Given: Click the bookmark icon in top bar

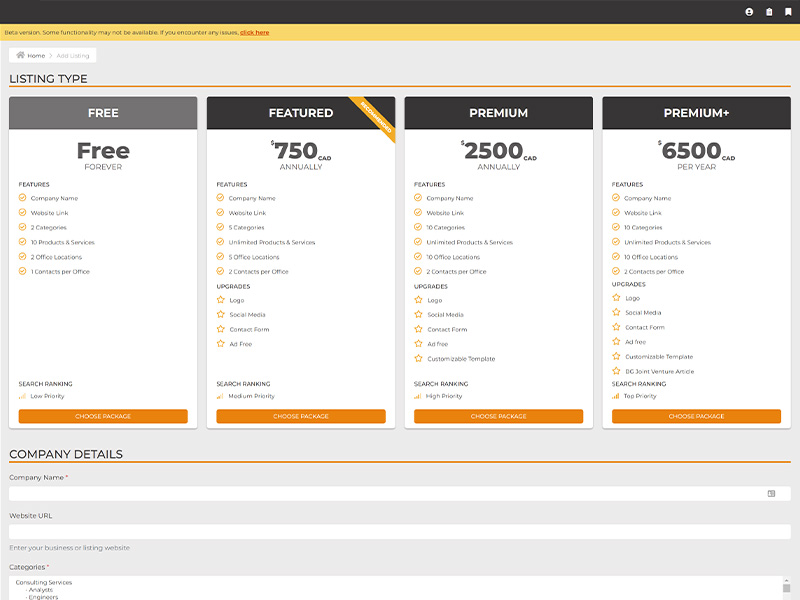Looking at the screenshot, I should [788, 12].
